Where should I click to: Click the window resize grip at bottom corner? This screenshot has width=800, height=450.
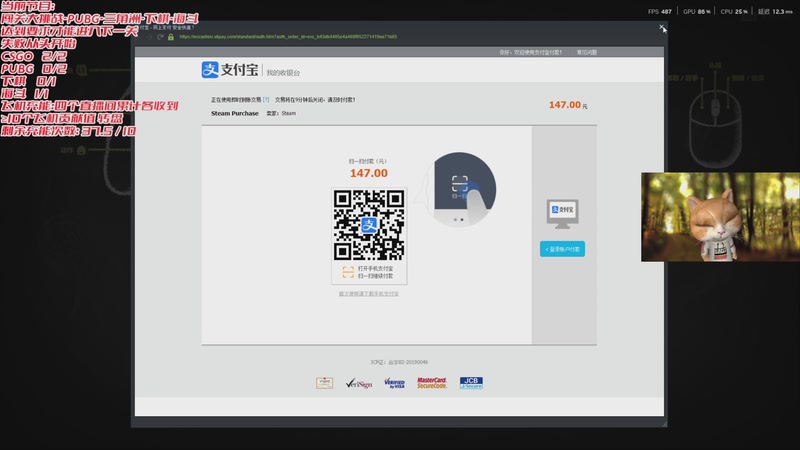point(664,424)
